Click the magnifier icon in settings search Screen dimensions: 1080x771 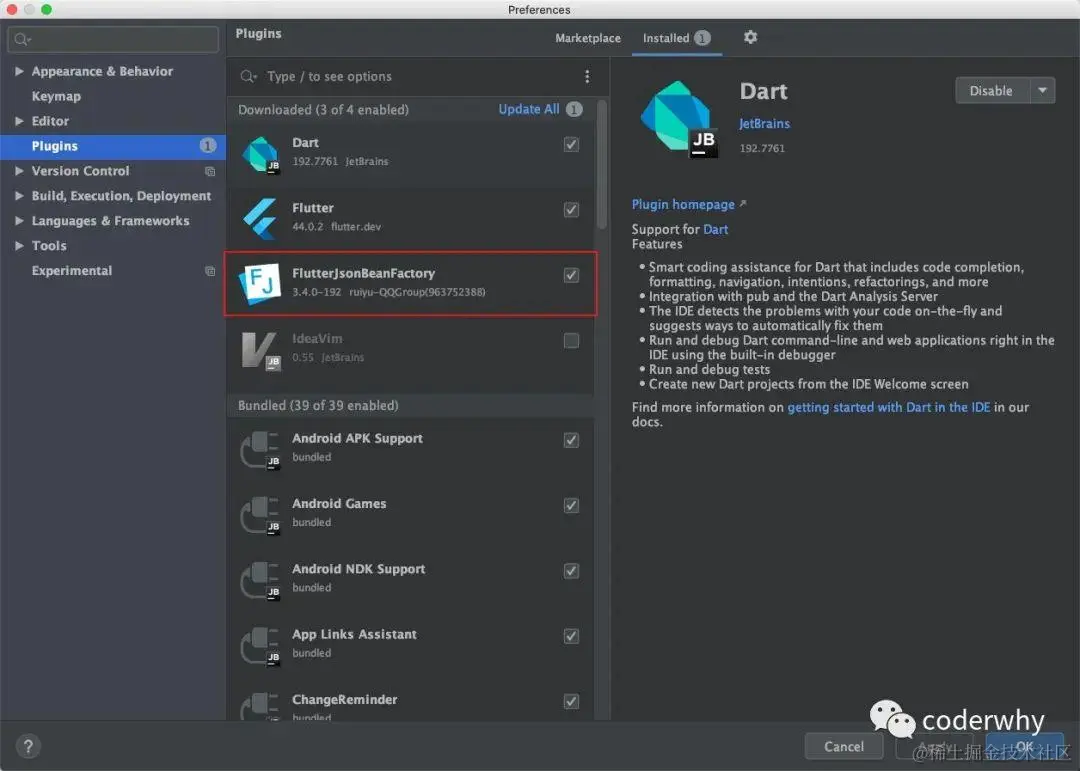point(22,39)
